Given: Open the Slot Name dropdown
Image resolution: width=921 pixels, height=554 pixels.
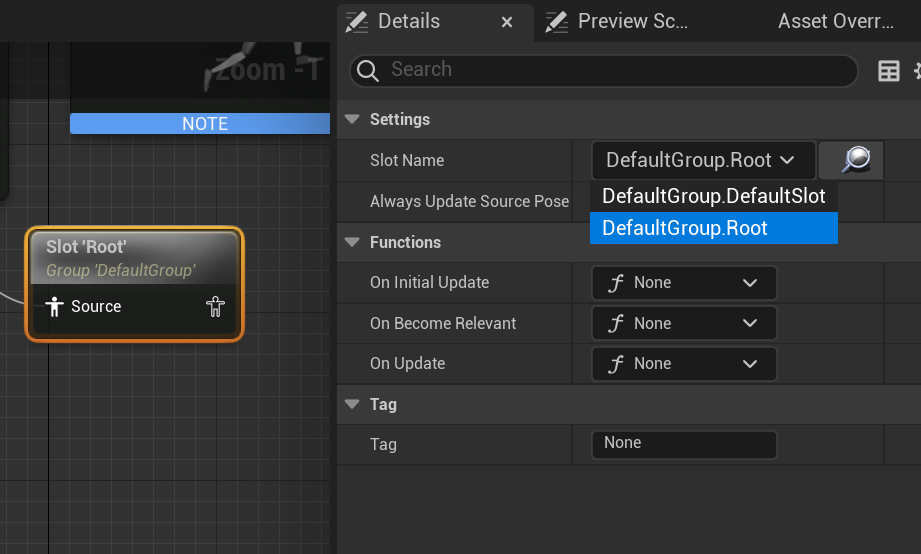Looking at the screenshot, I should (701, 160).
